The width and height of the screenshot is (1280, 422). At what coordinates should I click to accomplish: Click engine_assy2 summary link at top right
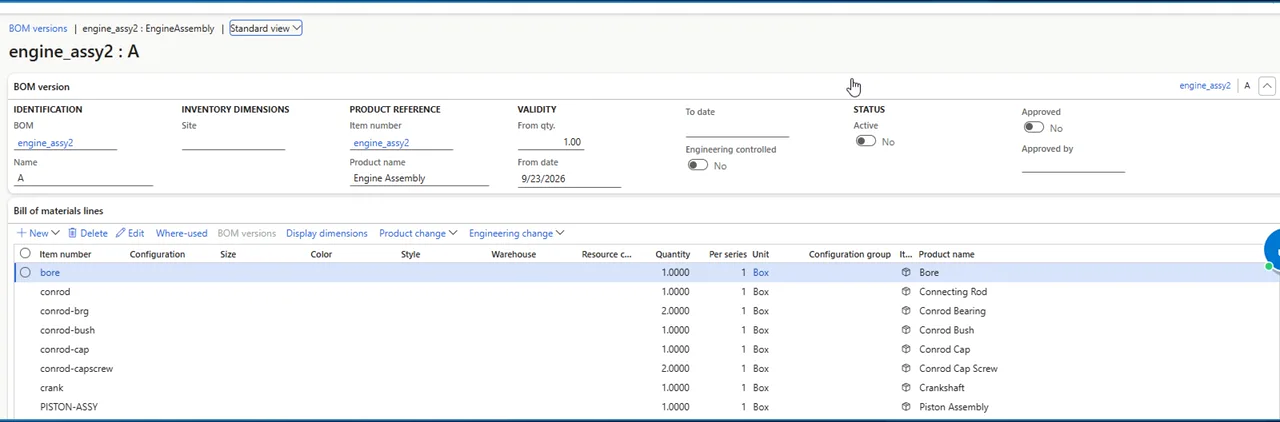click(x=1204, y=86)
